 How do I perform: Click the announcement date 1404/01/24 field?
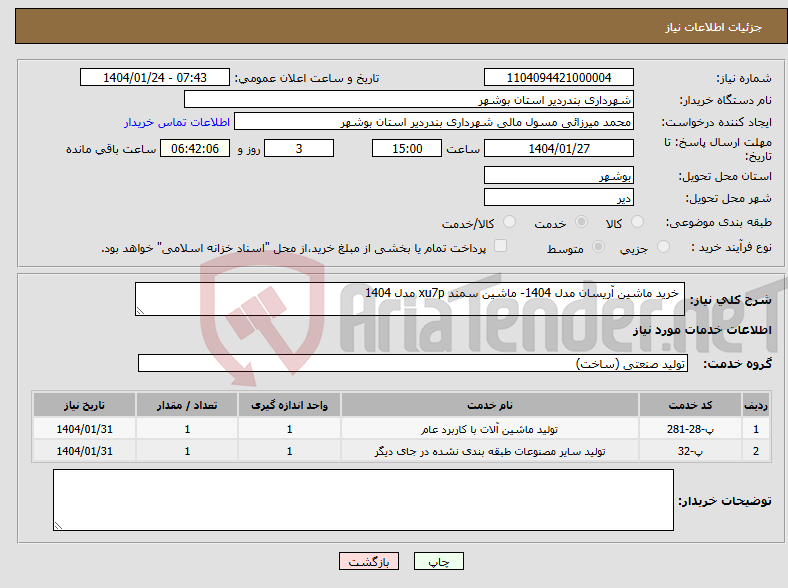coord(155,77)
